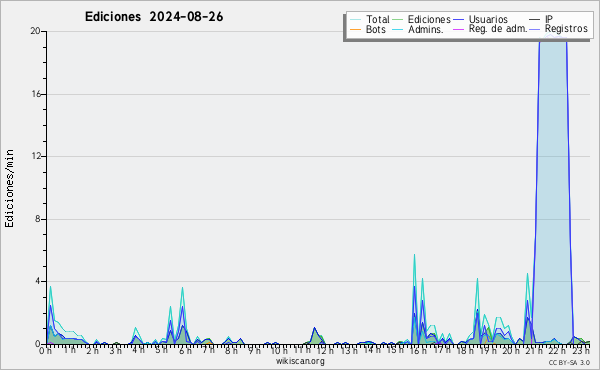Click the black line swatch beside IP
The image size is (600, 370).
pos(534,20)
